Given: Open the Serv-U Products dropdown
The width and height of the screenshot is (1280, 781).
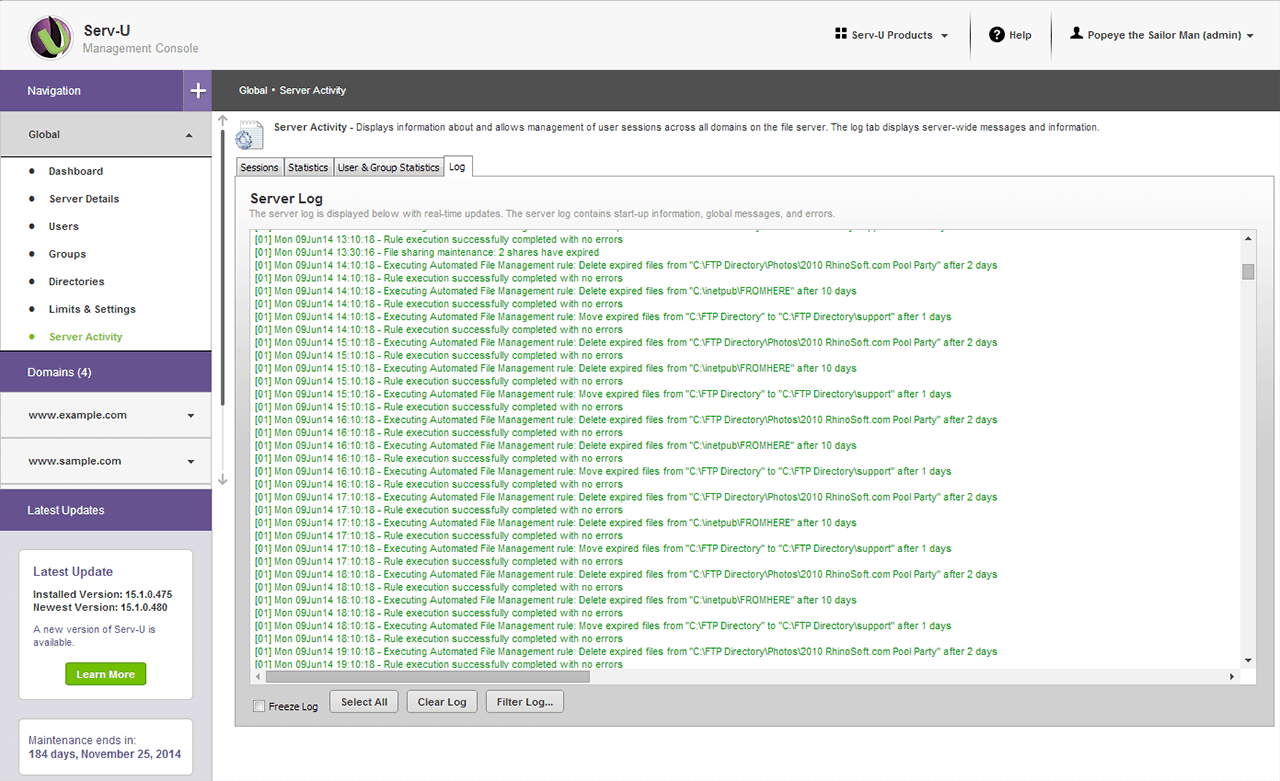Looking at the screenshot, I should pos(891,35).
